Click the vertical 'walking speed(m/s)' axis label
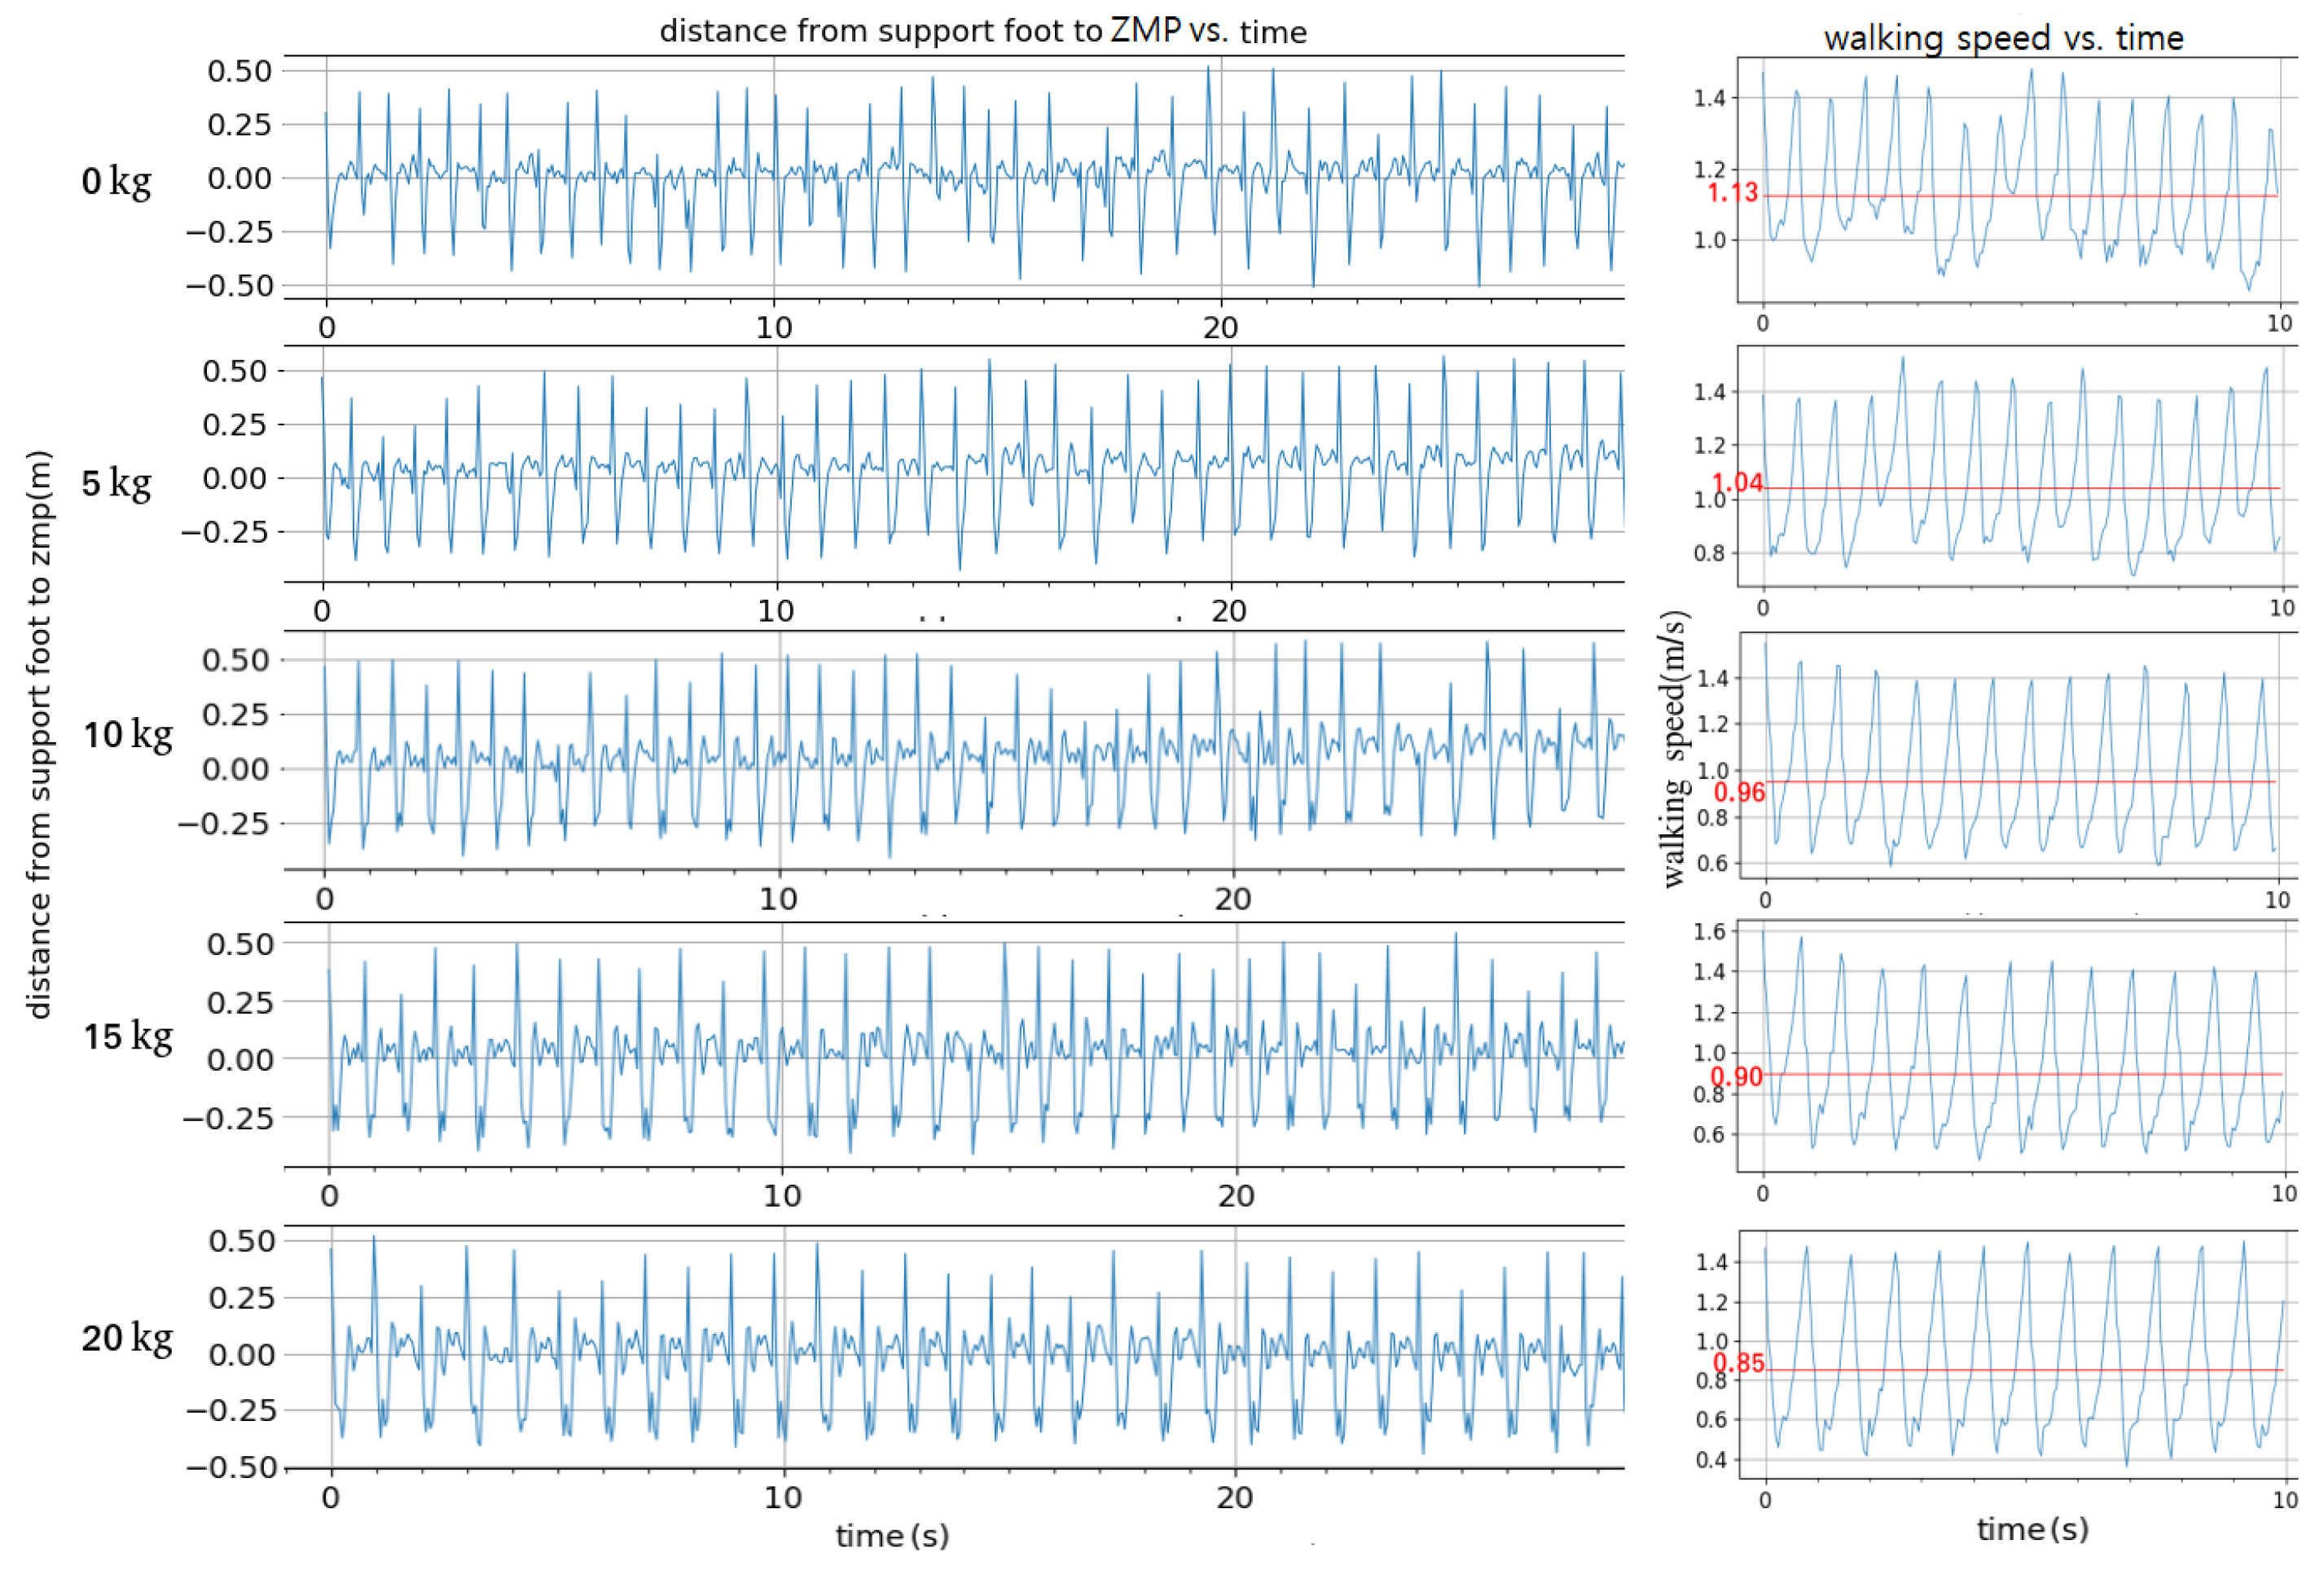This screenshot has width=2324, height=1575. 1675,750
